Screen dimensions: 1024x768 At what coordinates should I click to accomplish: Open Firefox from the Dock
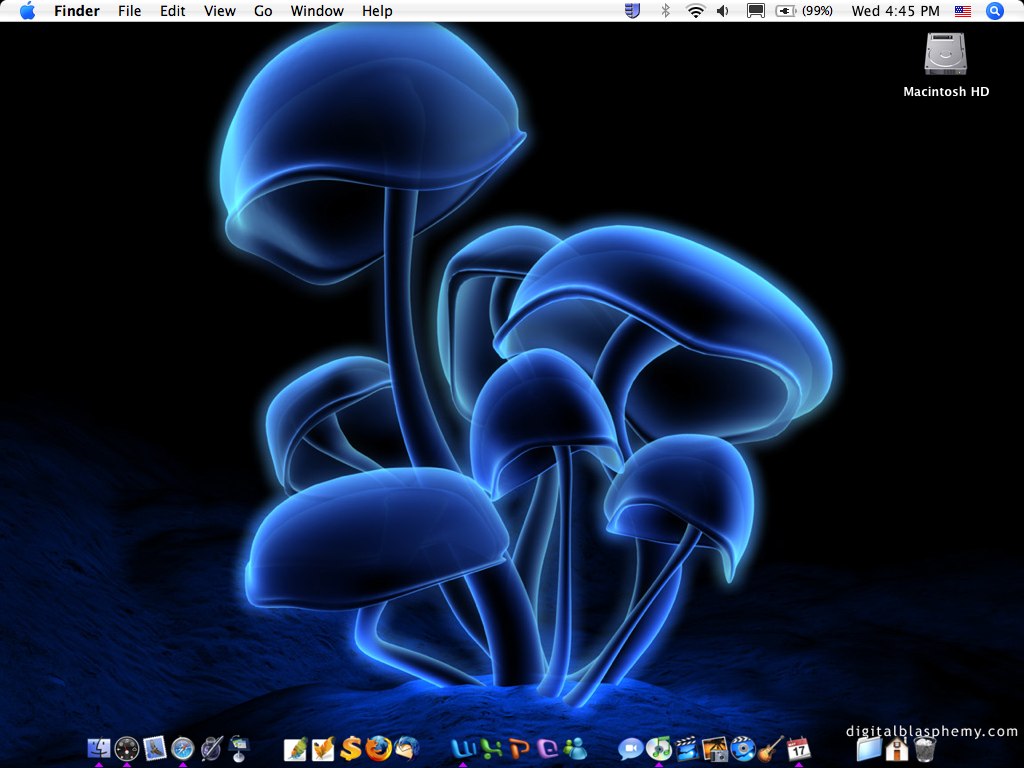click(378, 748)
